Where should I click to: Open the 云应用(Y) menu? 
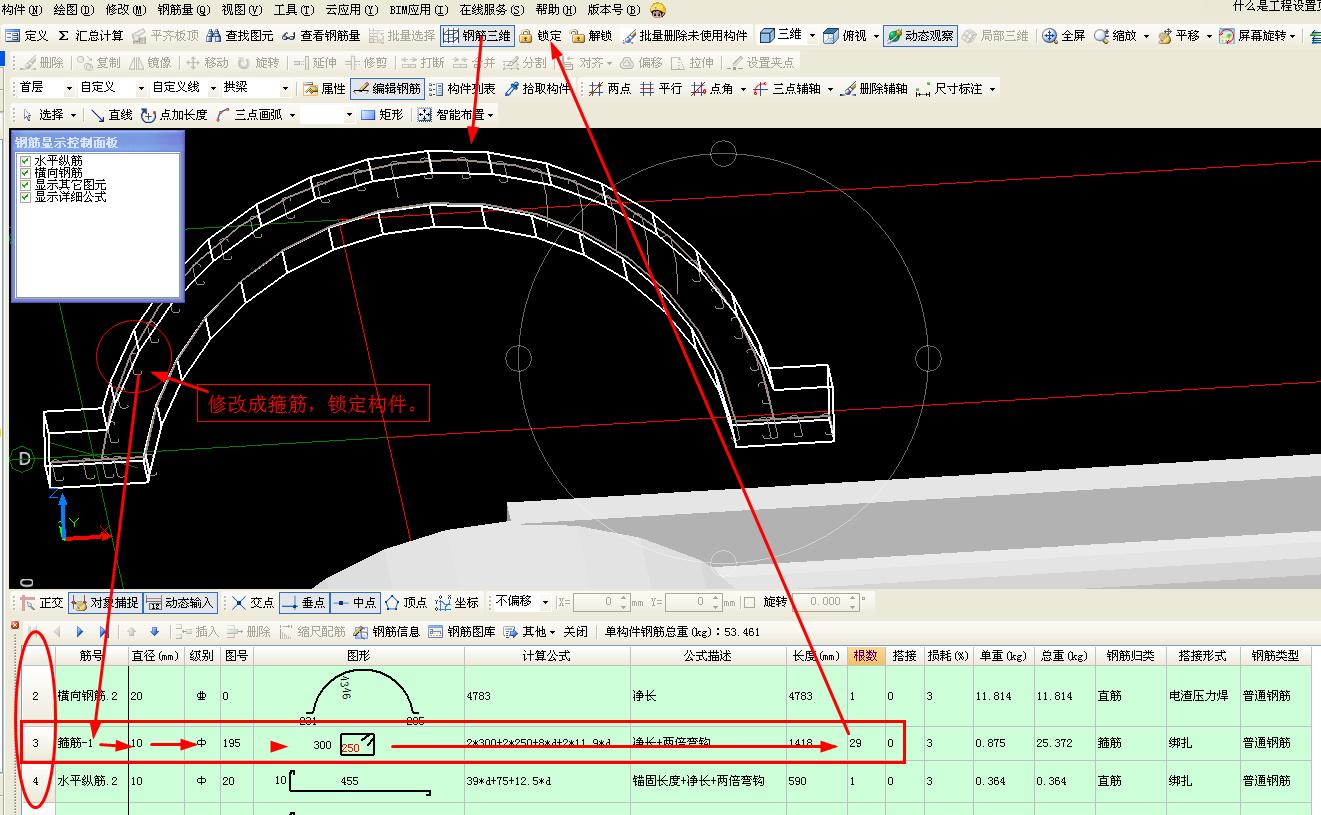coord(352,9)
